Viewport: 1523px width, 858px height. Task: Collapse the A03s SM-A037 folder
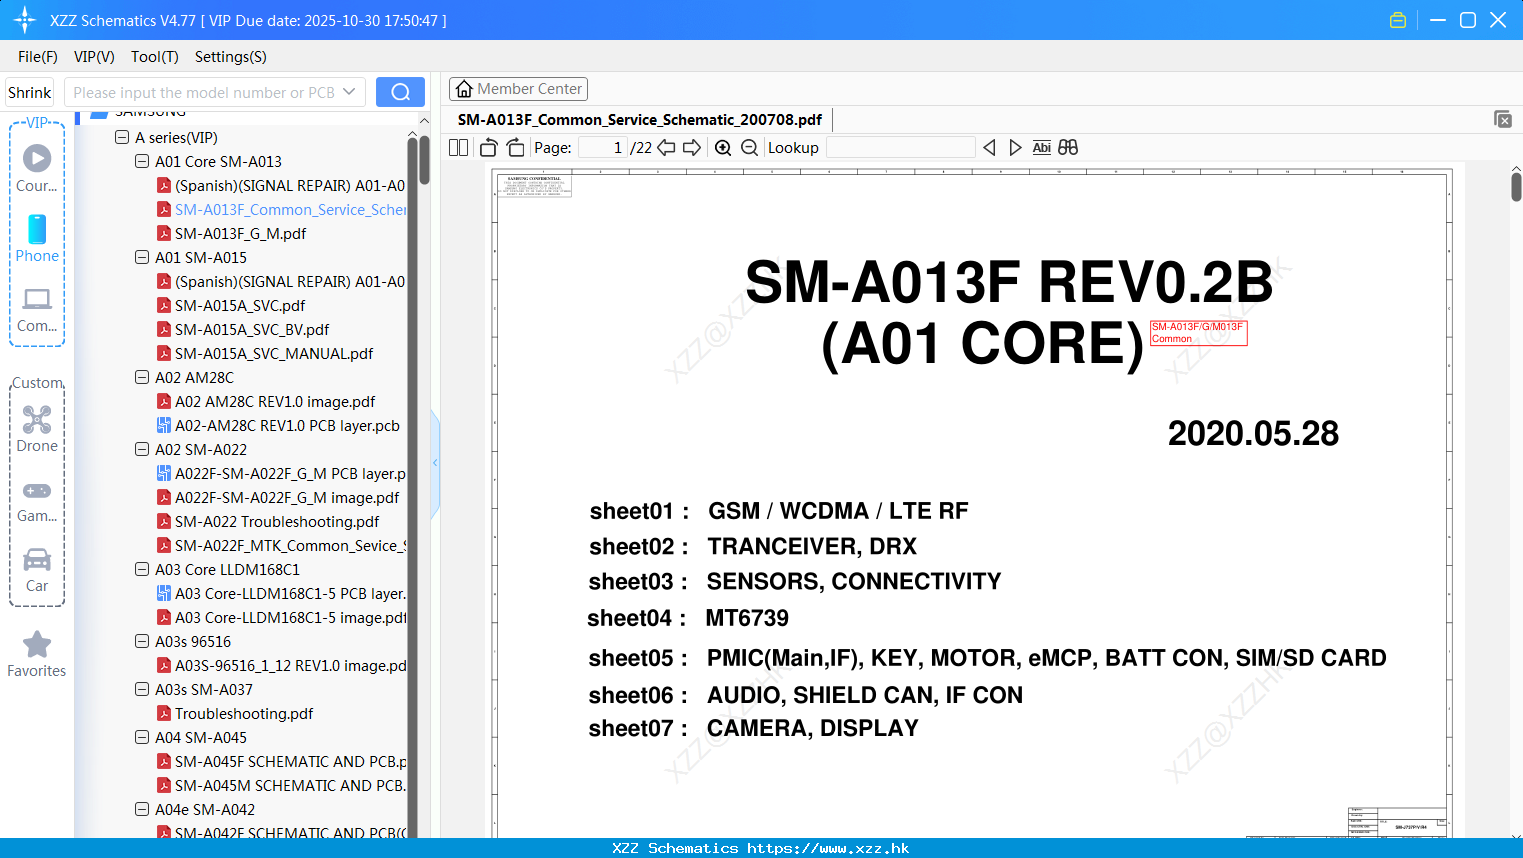coord(142,689)
